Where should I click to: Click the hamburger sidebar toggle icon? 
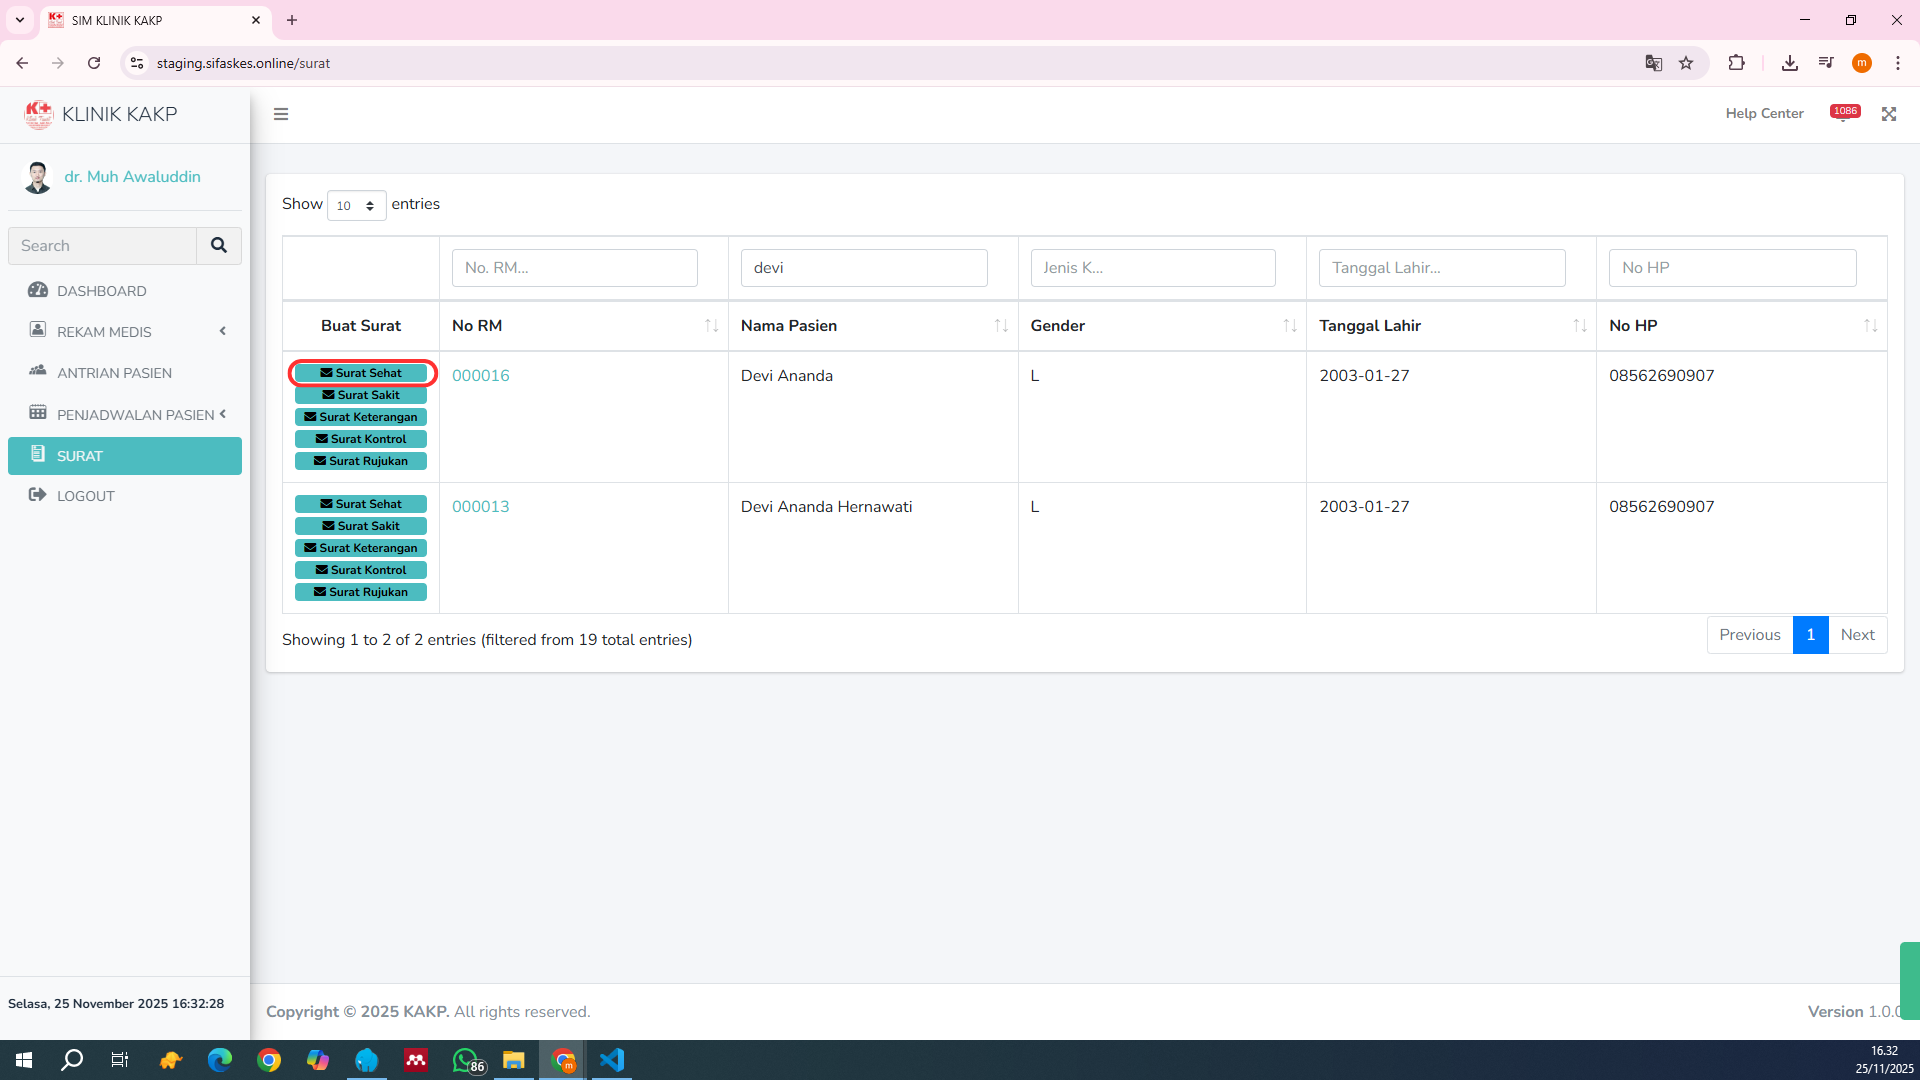[281, 114]
